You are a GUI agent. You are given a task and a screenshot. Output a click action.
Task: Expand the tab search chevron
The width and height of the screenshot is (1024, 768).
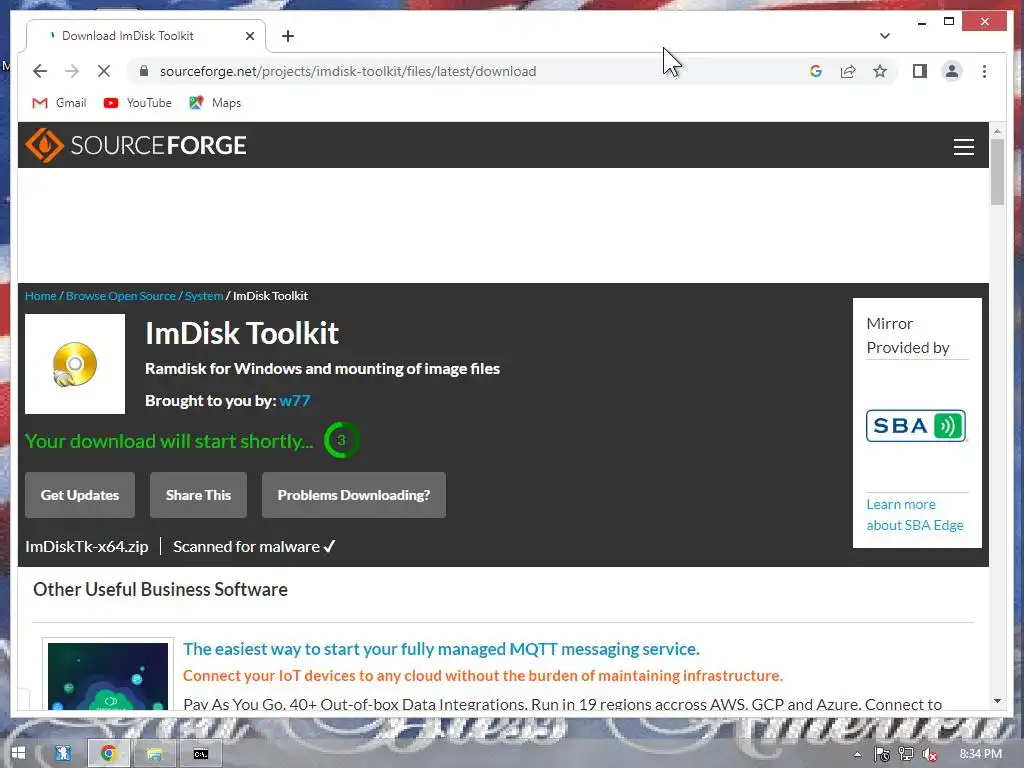click(884, 36)
